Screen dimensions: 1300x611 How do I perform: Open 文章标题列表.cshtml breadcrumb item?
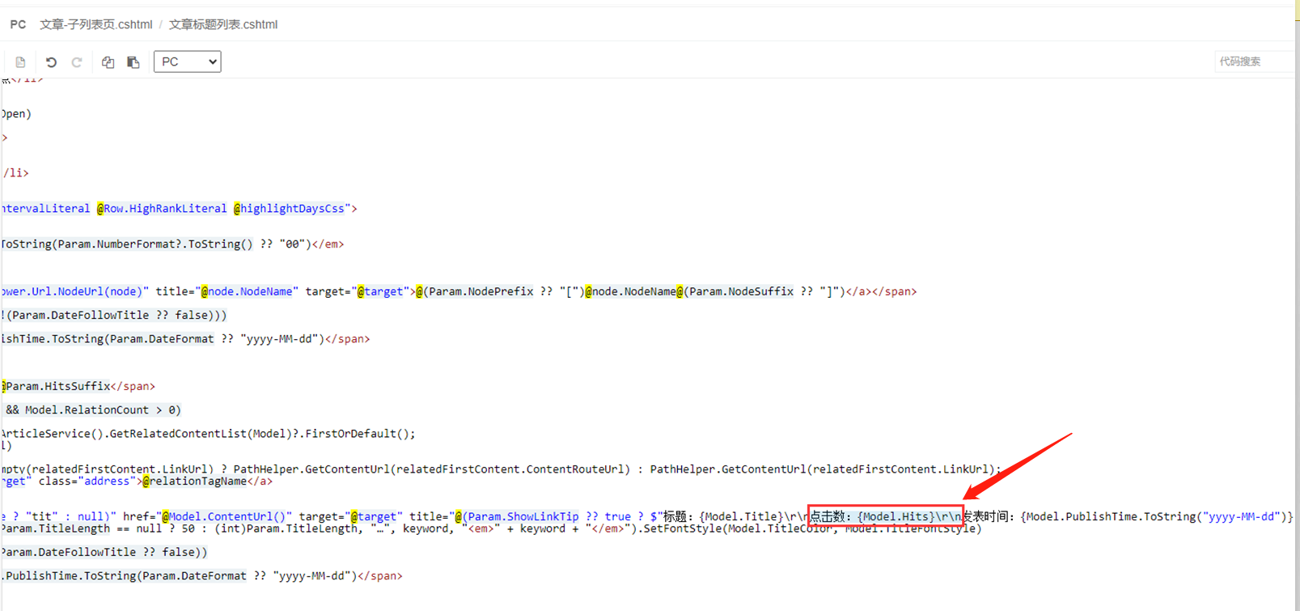(223, 24)
